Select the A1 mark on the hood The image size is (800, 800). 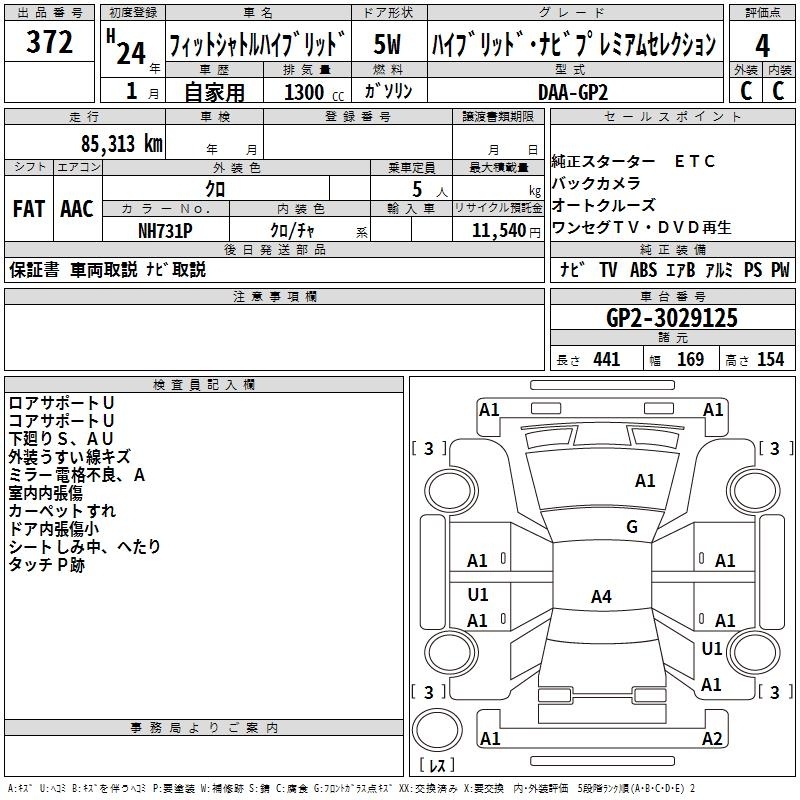point(645,481)
